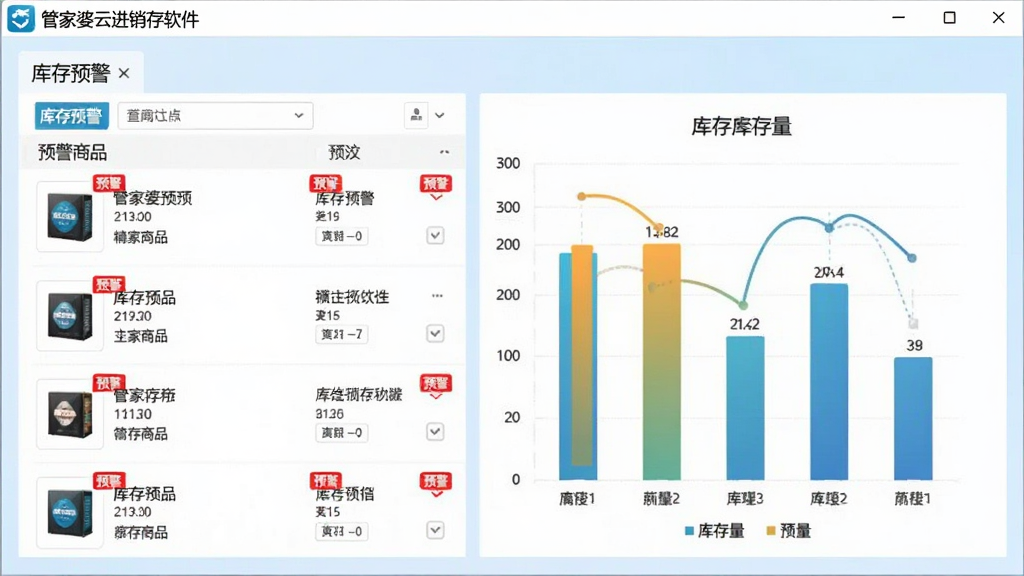Image resolution: width=1024 pixels, height=576 pixels.
Task: Click the 预量 orange legend swatch
Action: coord(771,531)
